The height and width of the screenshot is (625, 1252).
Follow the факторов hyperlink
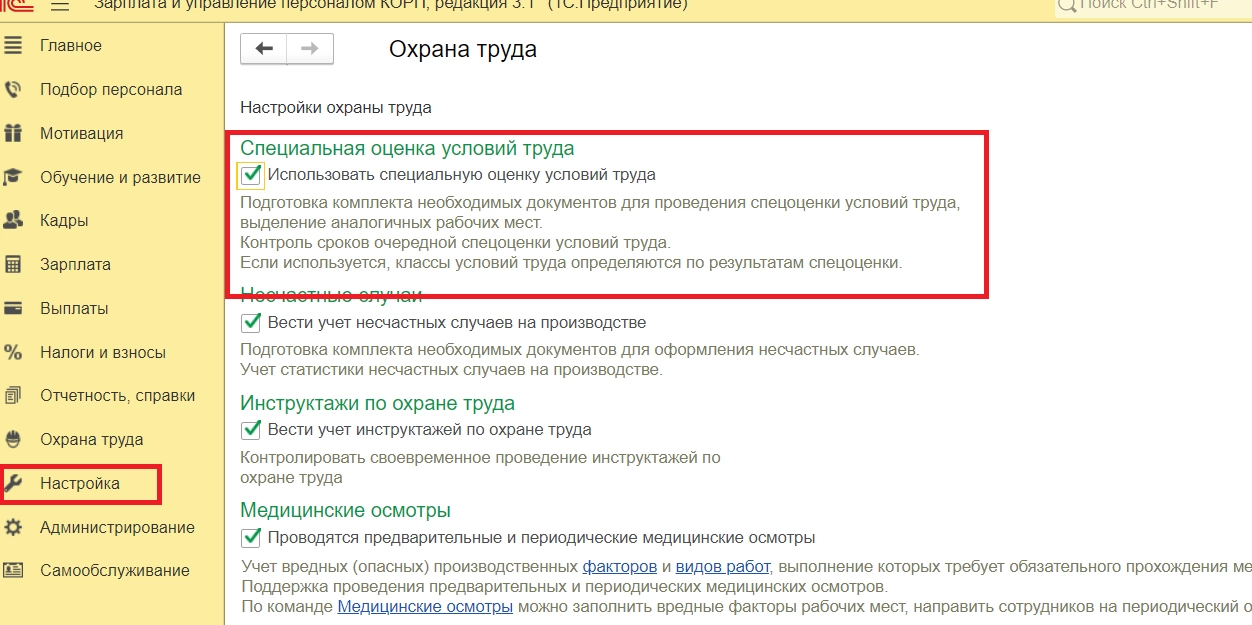tap(620, 566)
